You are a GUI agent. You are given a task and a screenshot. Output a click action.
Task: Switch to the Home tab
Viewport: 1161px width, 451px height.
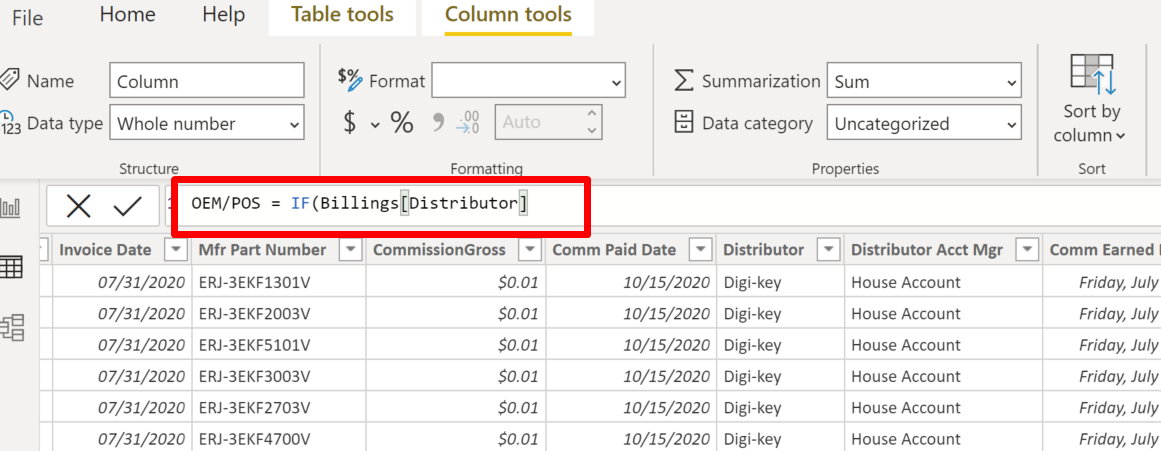[x=127, y=15]
